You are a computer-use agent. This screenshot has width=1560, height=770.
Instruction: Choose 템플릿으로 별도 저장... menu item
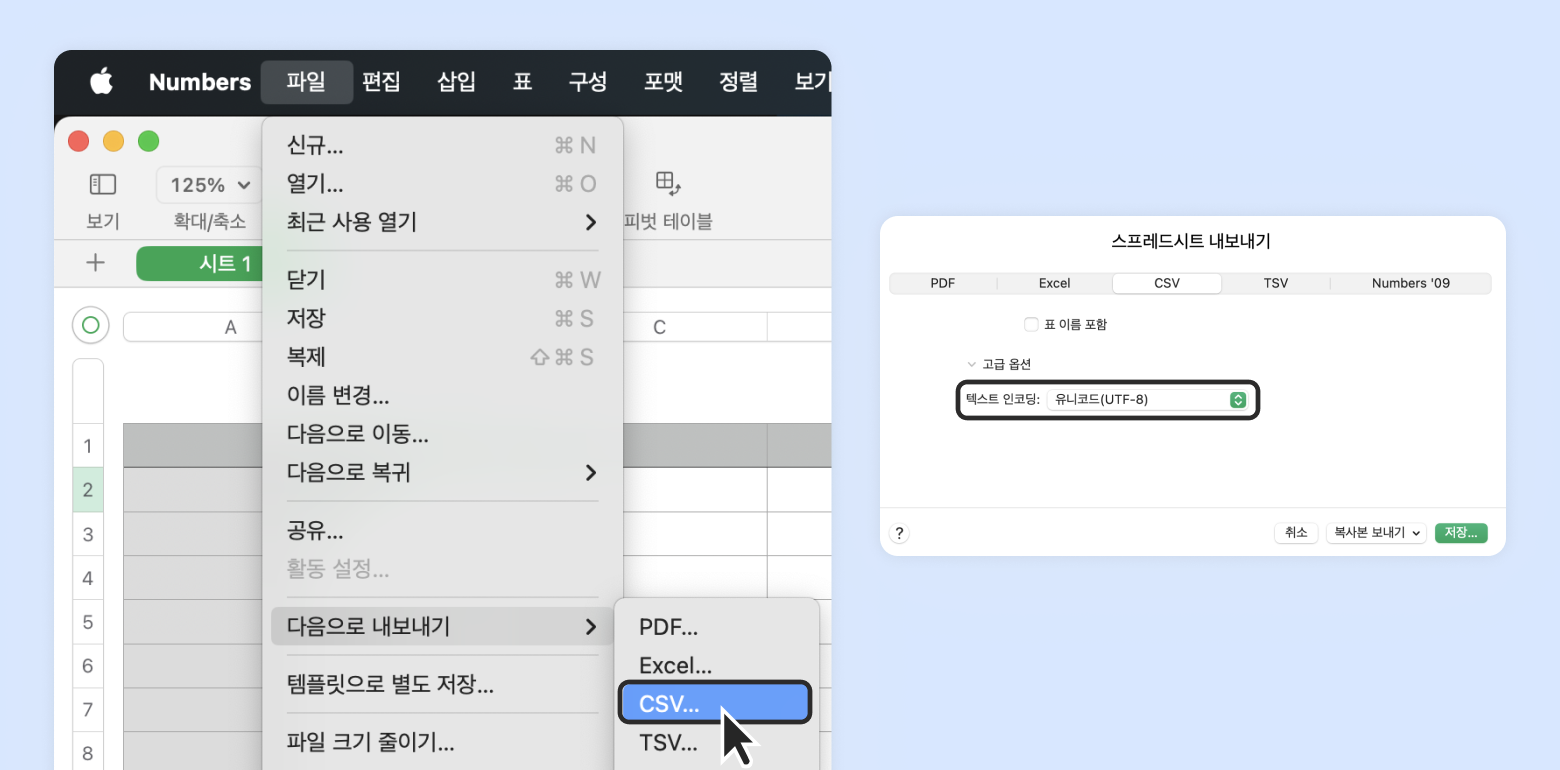tap(442, 685)
